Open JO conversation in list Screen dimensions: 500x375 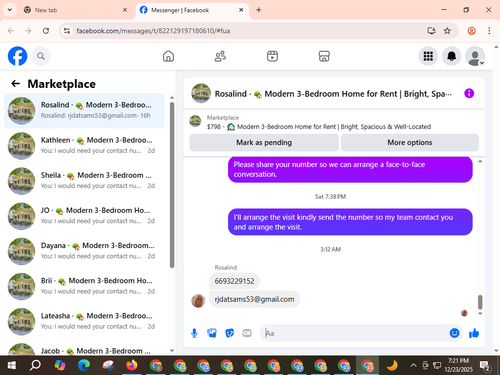pos(84,216)
